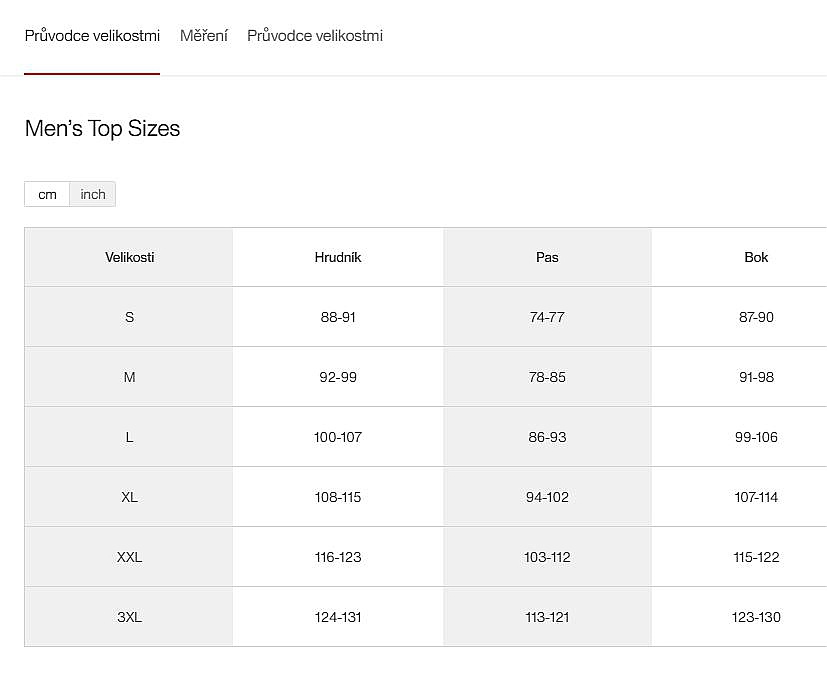
Task: Switch units to cm
Action: tap(47, 194)
